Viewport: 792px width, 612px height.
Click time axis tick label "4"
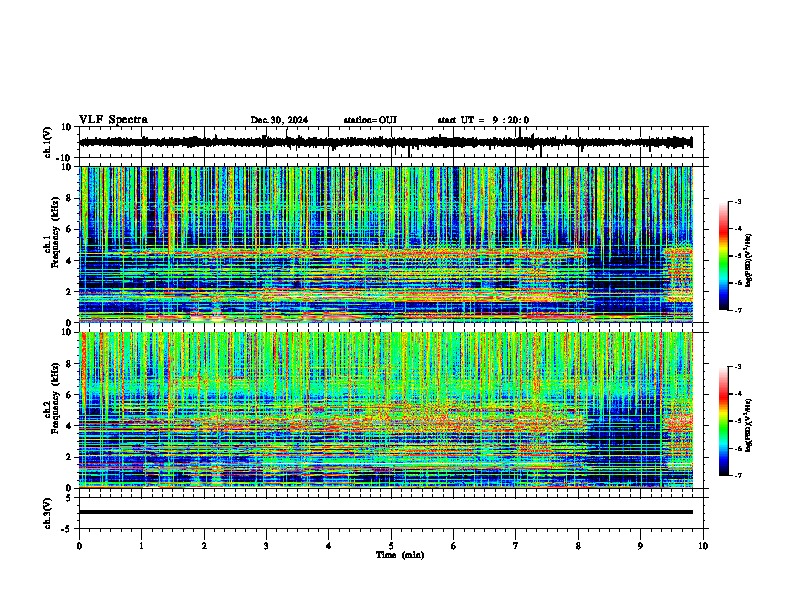[x=329, y=546]
